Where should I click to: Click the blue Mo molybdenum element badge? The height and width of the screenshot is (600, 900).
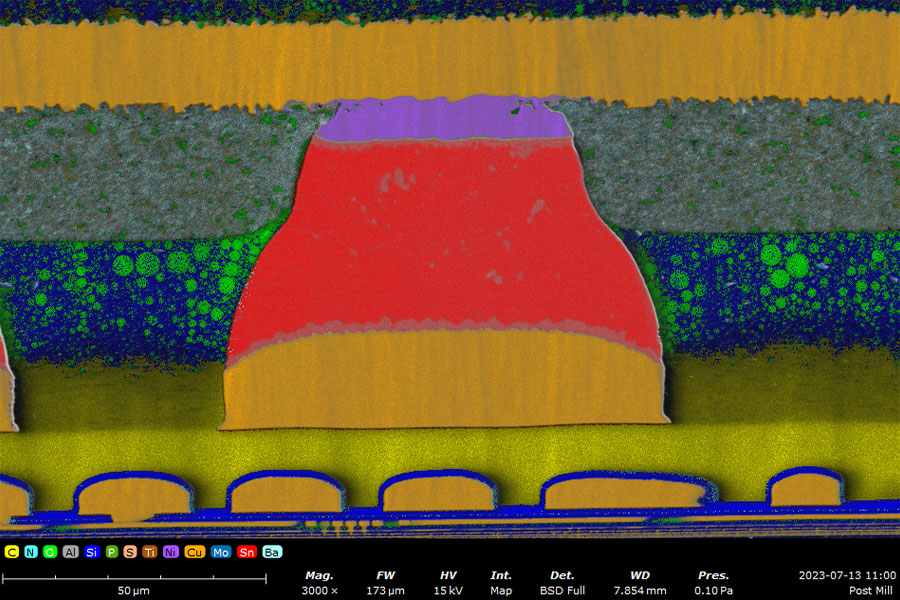[x=220, y=552]
